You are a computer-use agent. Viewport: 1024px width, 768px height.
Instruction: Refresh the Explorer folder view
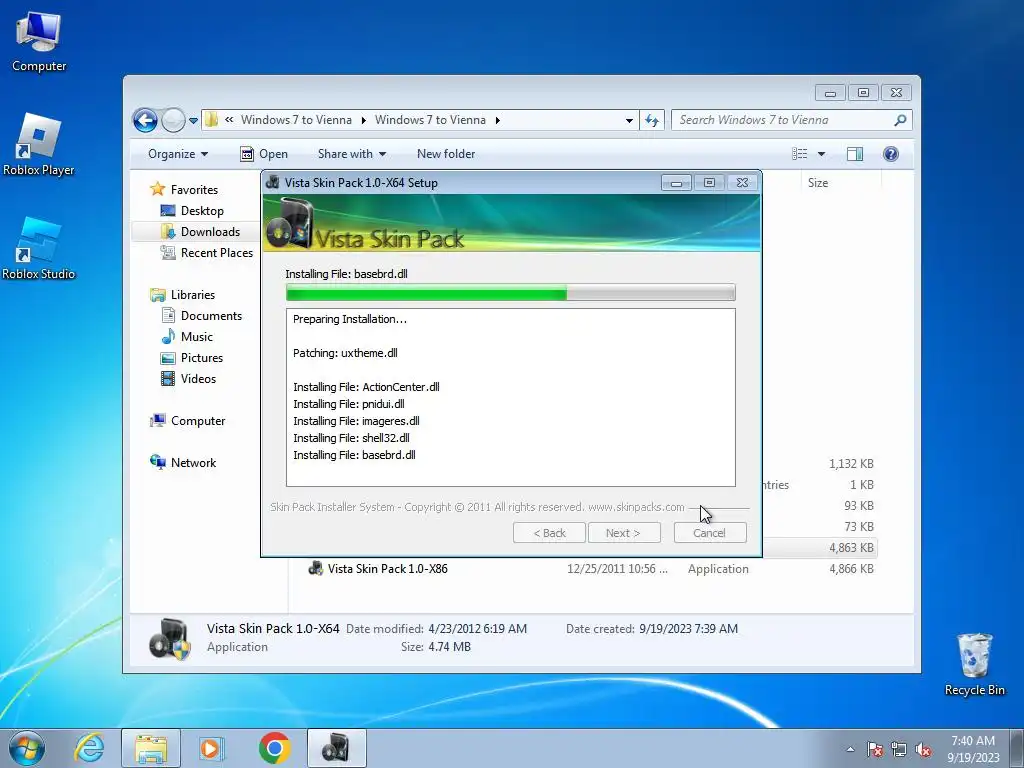pyautogui.click(x=652, y=120)
